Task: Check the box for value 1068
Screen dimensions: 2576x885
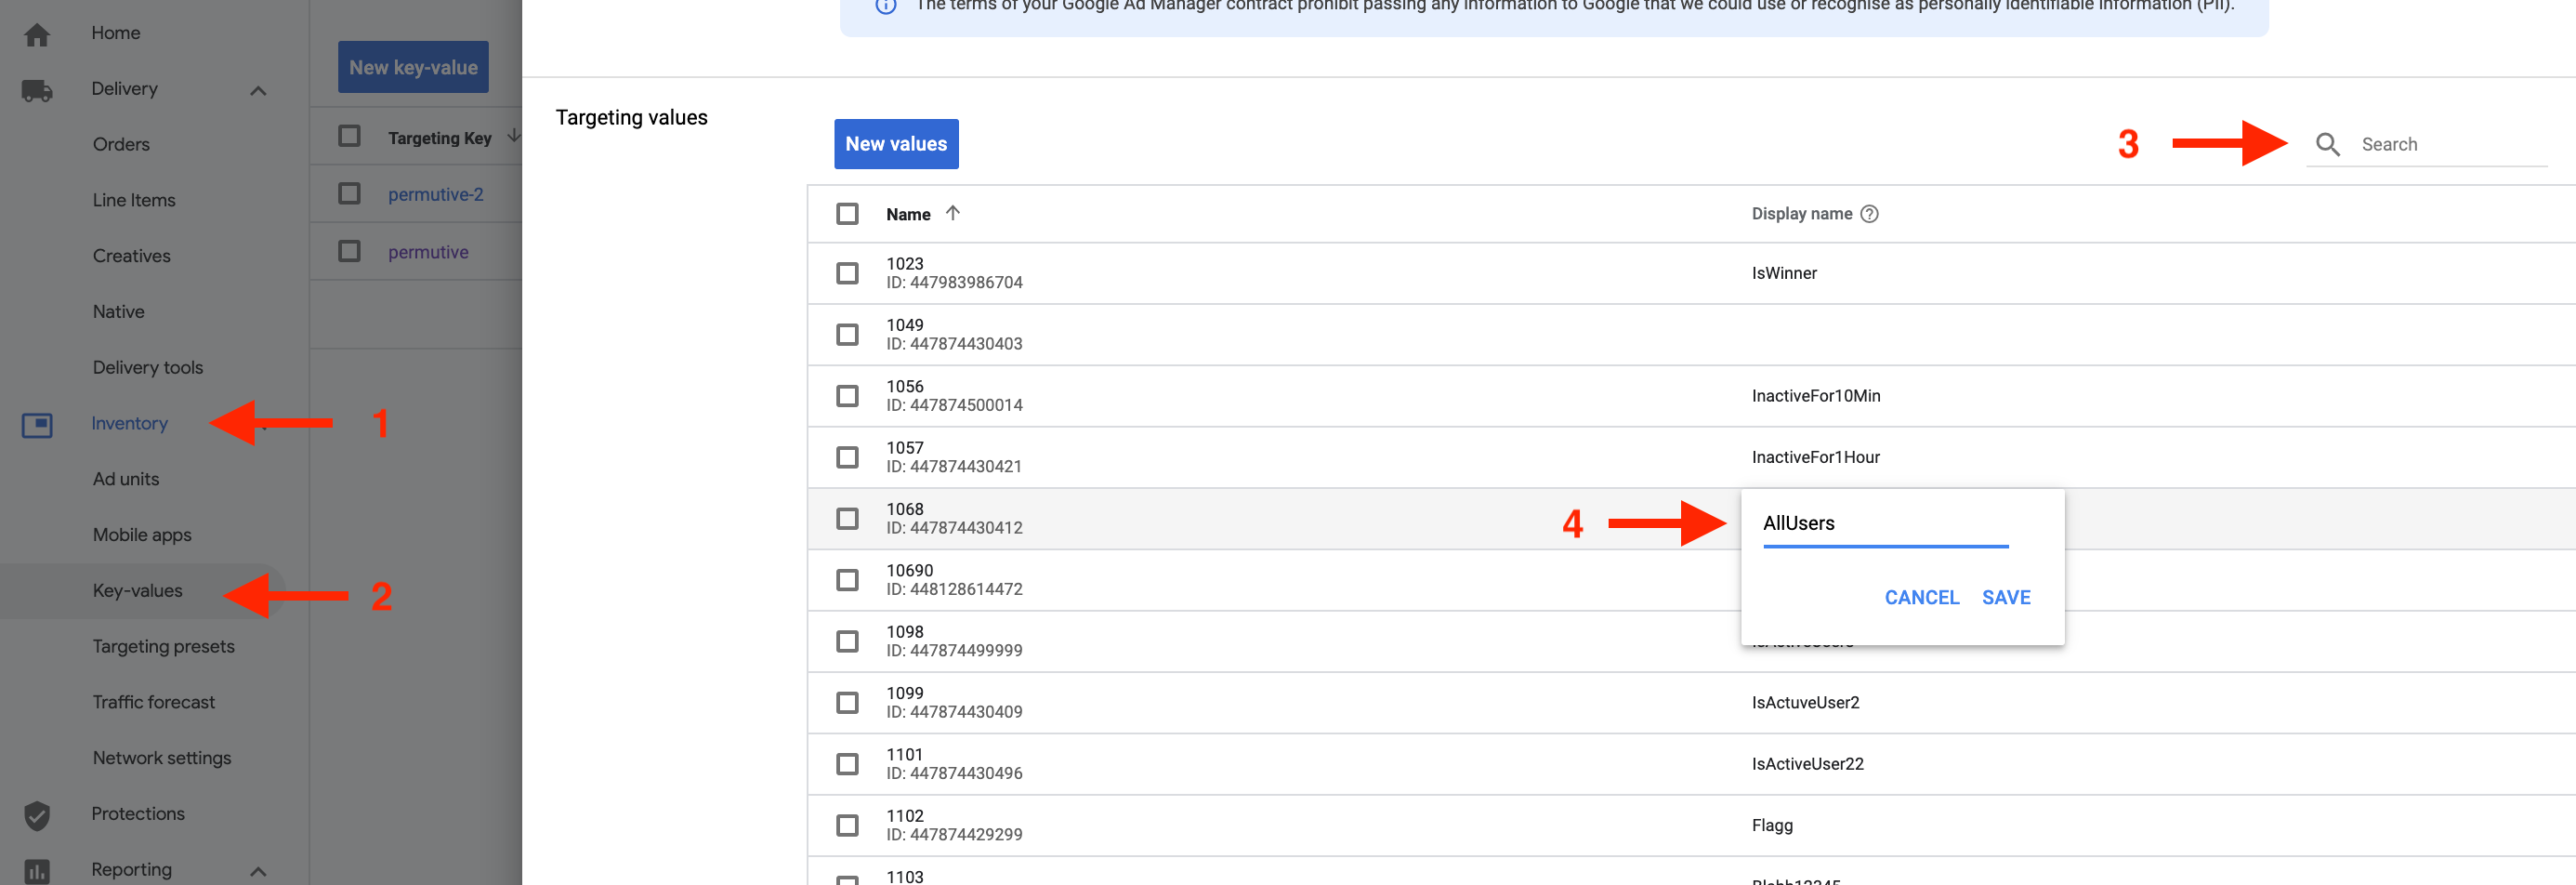Action: point(847,518)
